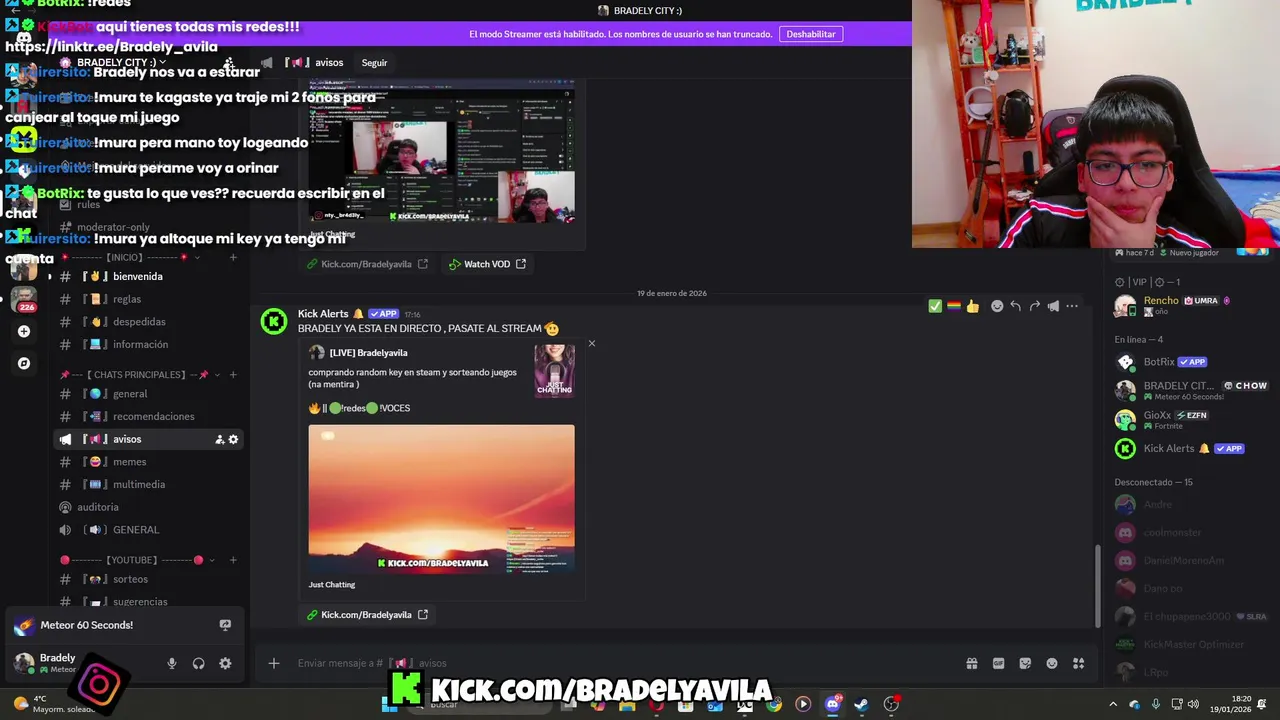Open the emoji picker in message bar
Viewport: 1280px width, 720px height.
(x=1052, y=663)
